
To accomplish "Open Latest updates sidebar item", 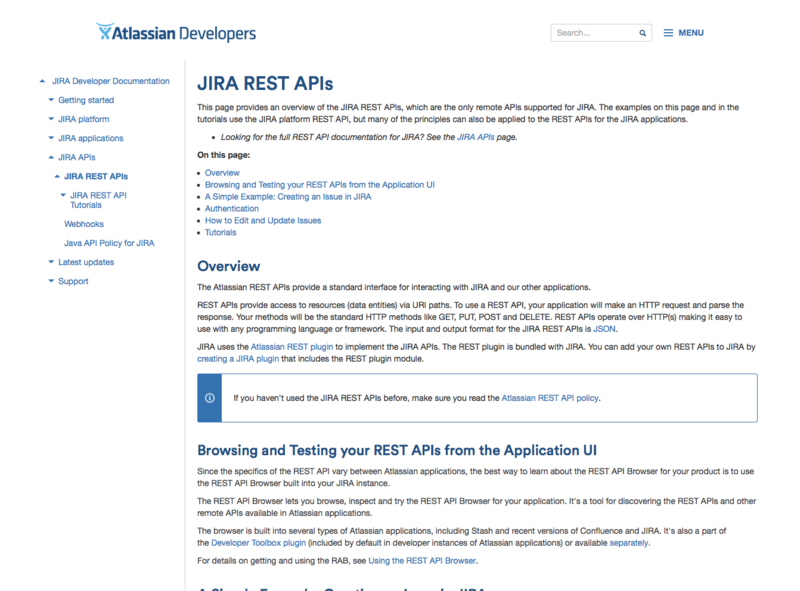I will click(86, 262).
